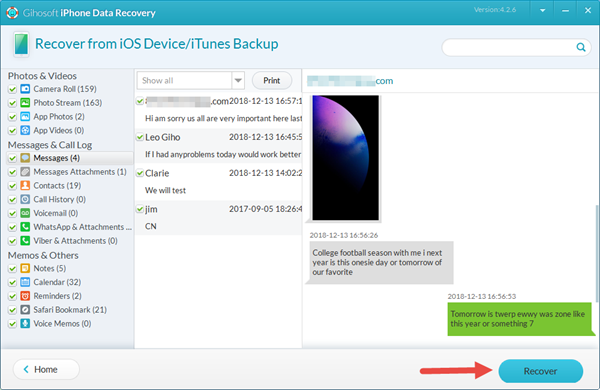Open the Leo Giho conversation
Image resolution: width=600 pixels, height=390 pixels.
(x=218, y=146)
